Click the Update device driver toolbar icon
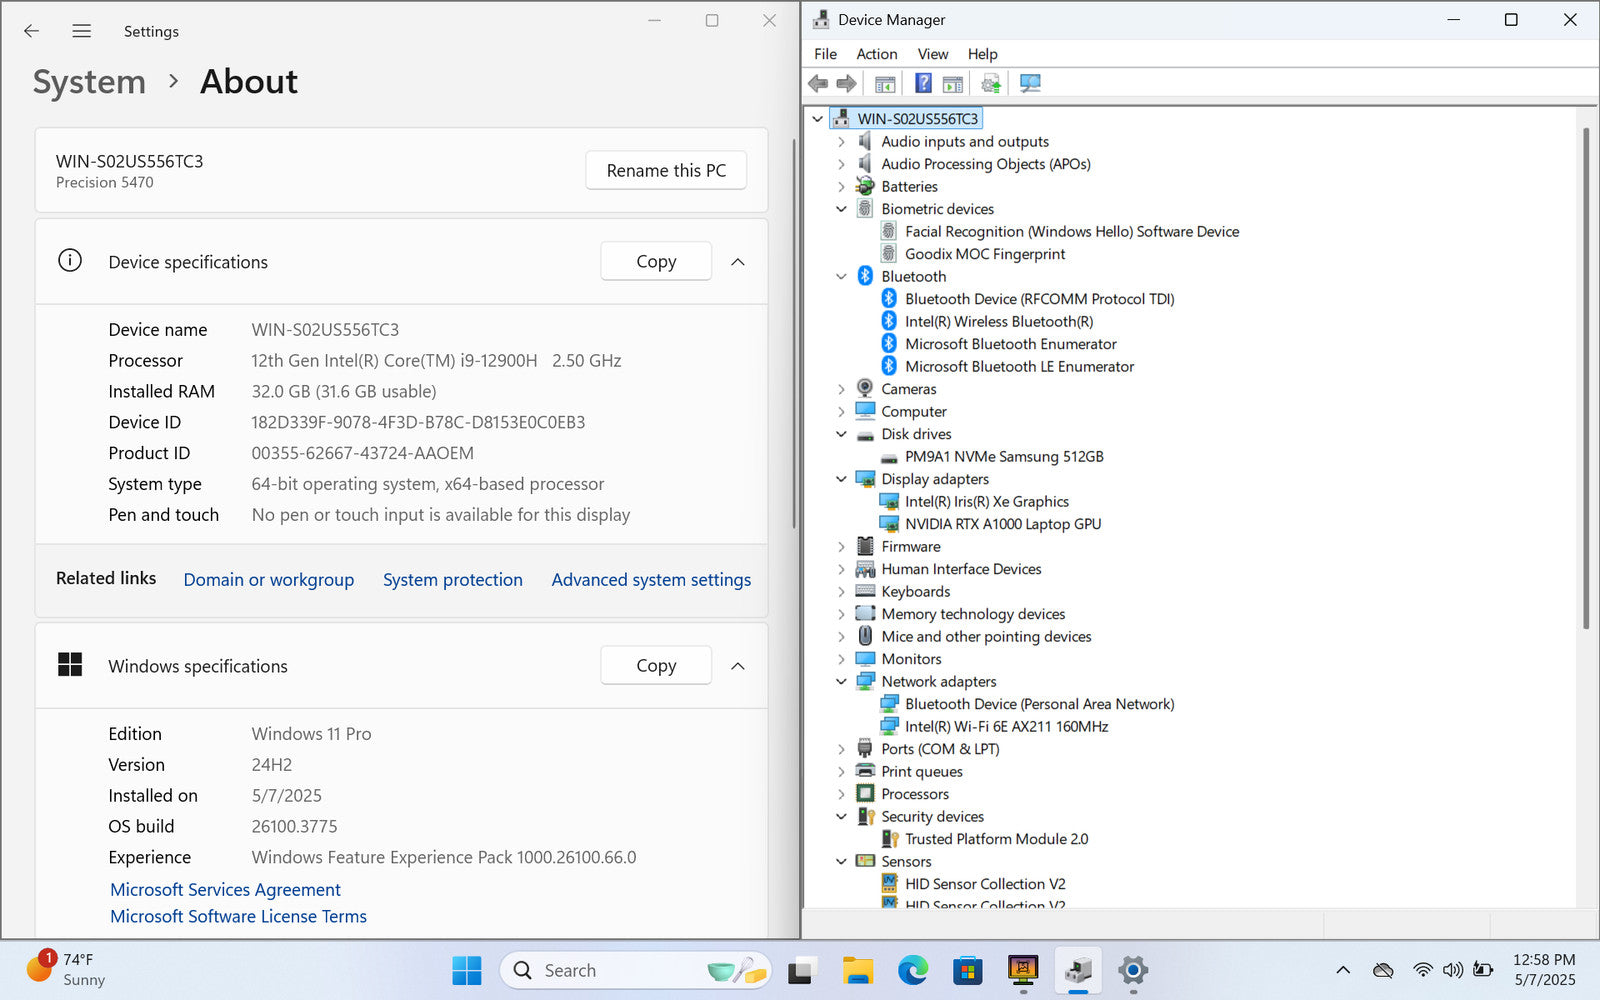The image size is (1600, 1000). pyautogui.click(x=991, y=83)
